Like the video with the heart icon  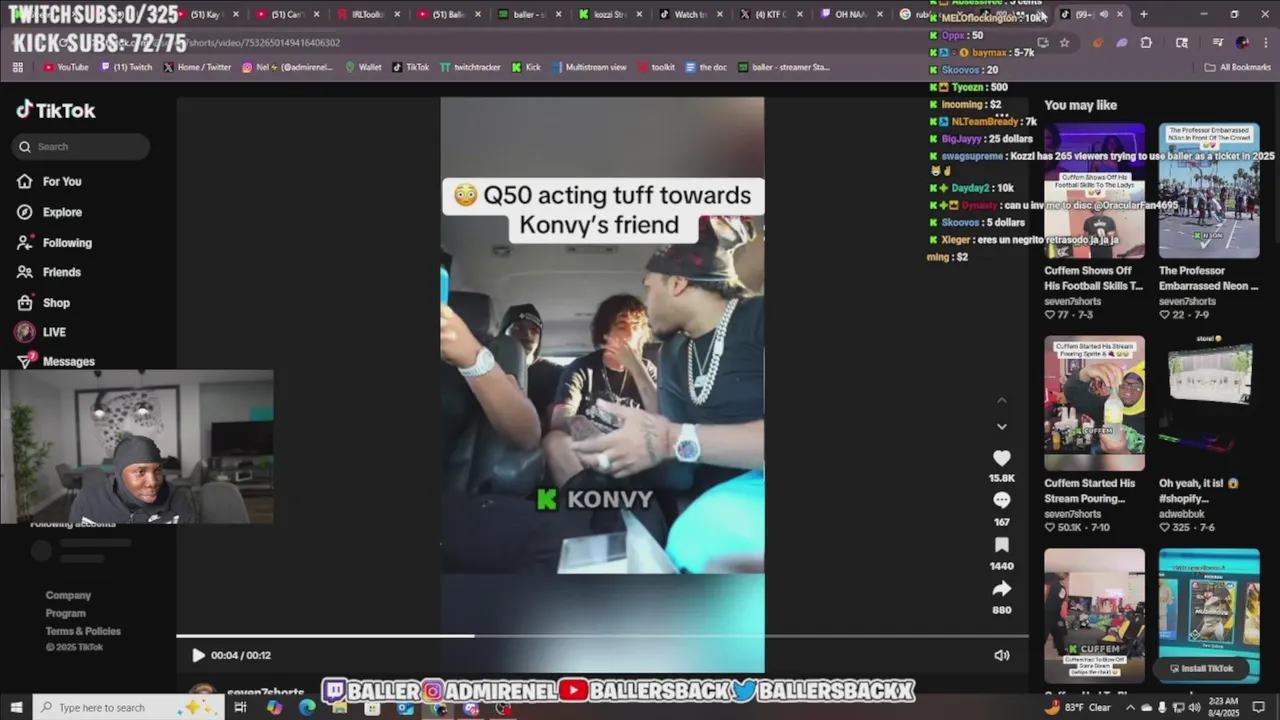1001,458
